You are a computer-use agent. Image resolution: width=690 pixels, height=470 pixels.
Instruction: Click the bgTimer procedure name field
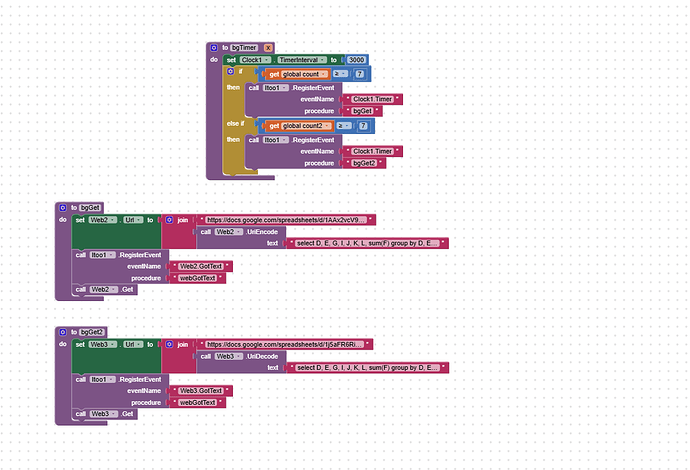(244, 48)
